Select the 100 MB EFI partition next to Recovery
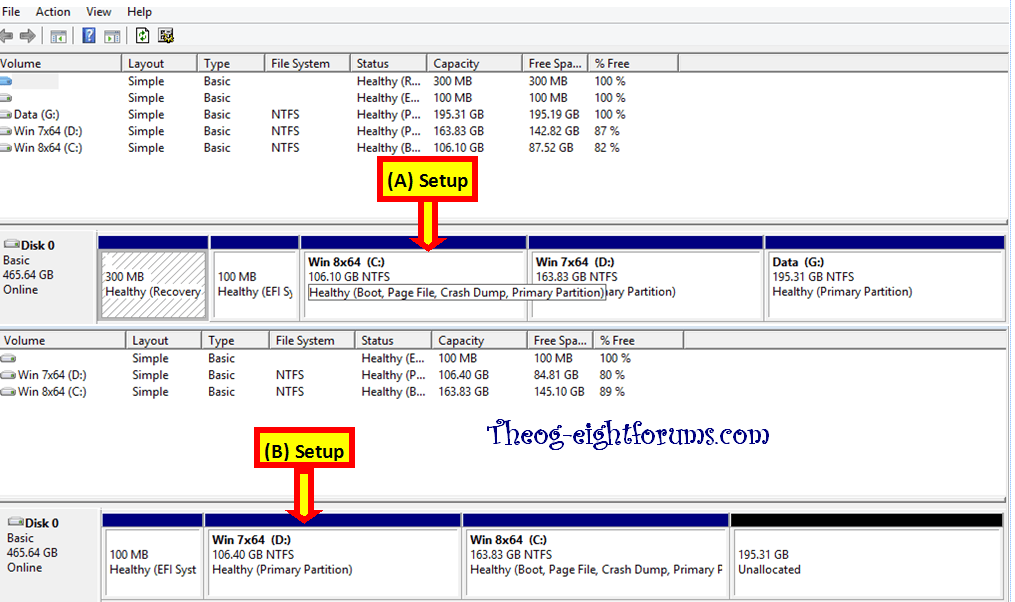Screen dimensions: 1015x602 tap(254, 284)
